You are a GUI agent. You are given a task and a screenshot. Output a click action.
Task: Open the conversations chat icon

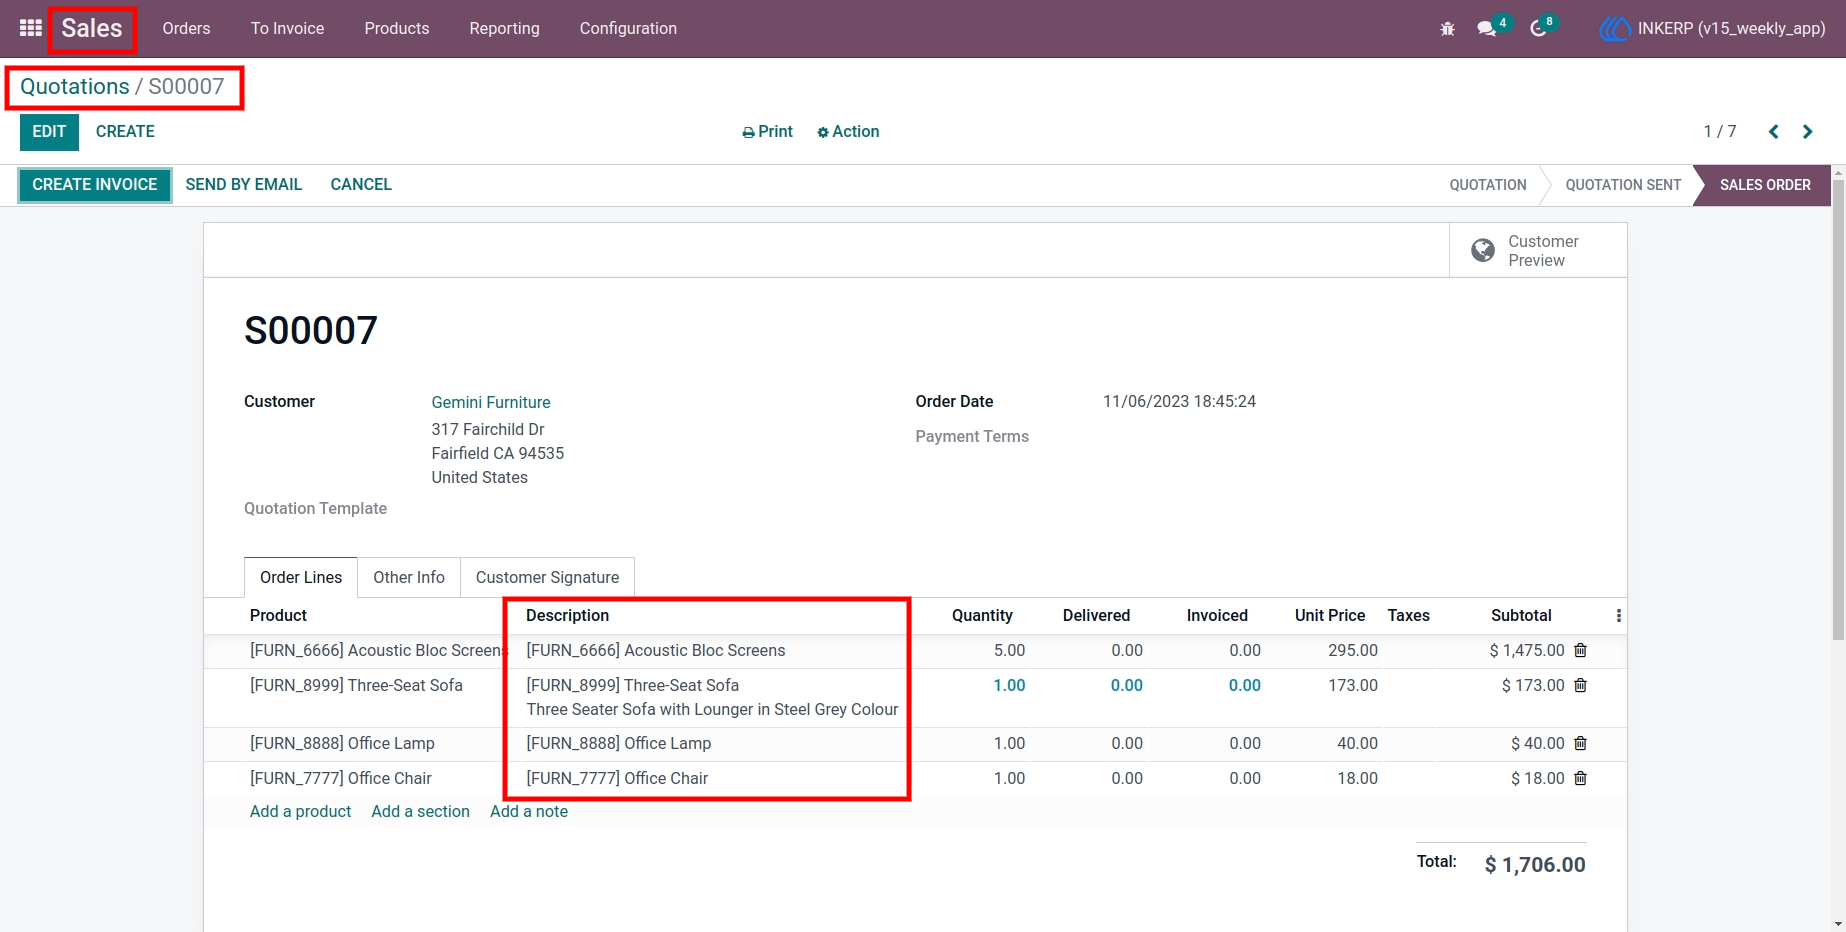(x=1487, y=29)
